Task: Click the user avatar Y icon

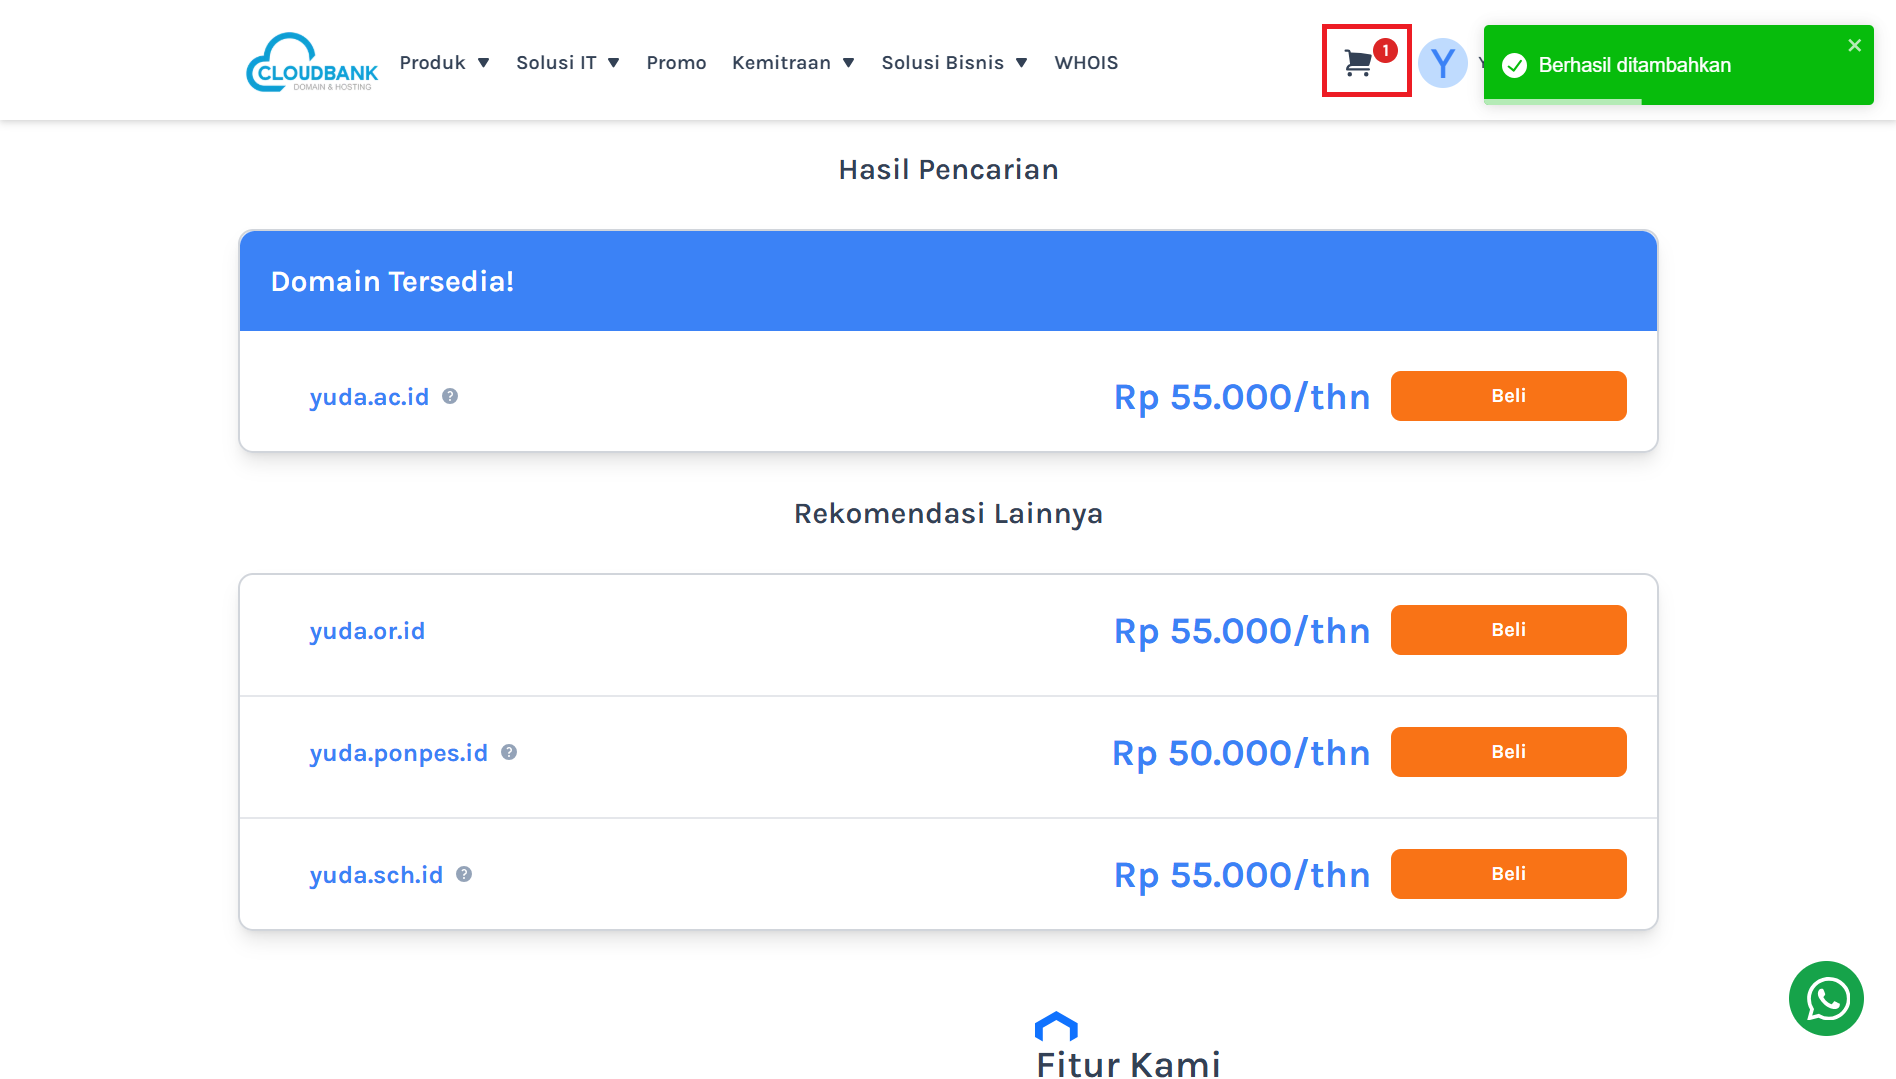Action: [x=1442, y=63]
